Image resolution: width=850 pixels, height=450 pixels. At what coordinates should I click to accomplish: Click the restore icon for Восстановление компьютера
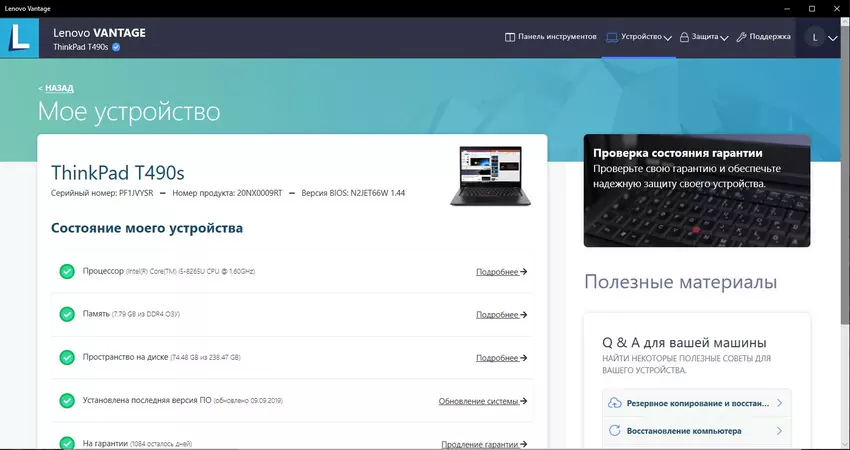[x=613, y=431]
